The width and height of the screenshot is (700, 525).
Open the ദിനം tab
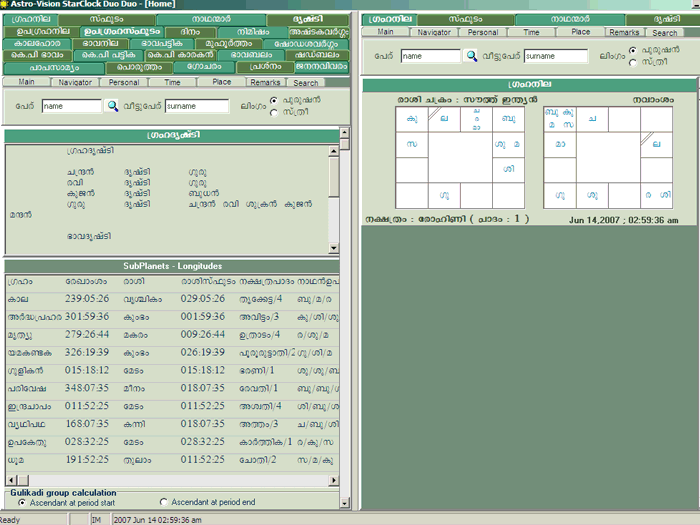click(191, 32)
